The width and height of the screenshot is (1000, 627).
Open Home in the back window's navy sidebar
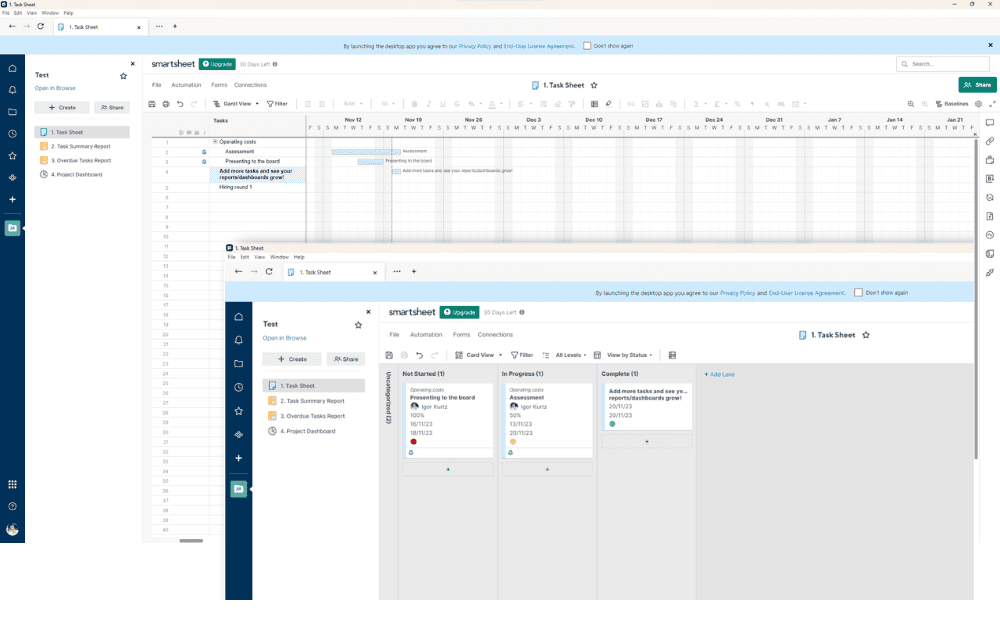12,68
